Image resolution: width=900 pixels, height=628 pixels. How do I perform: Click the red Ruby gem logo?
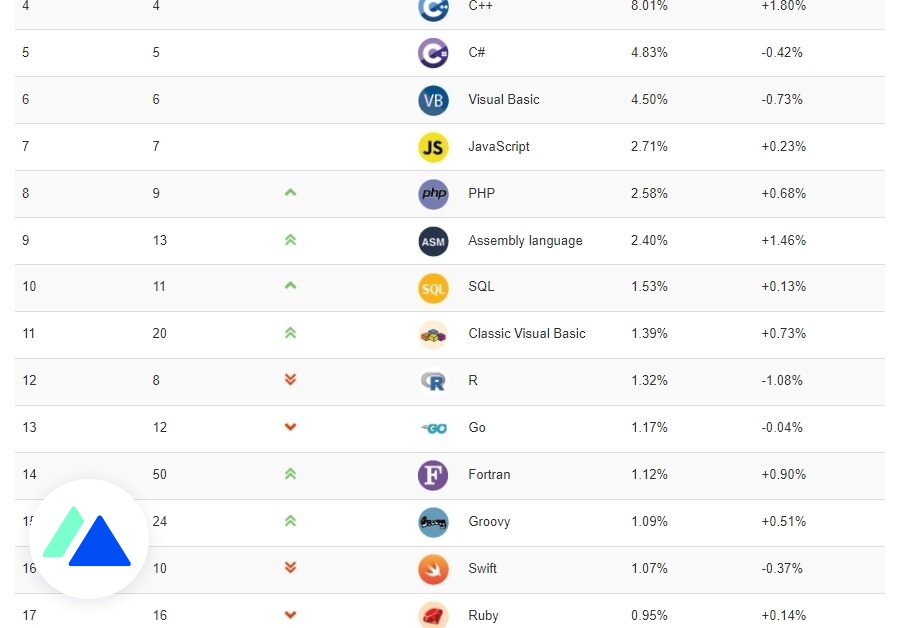point(433,615)
